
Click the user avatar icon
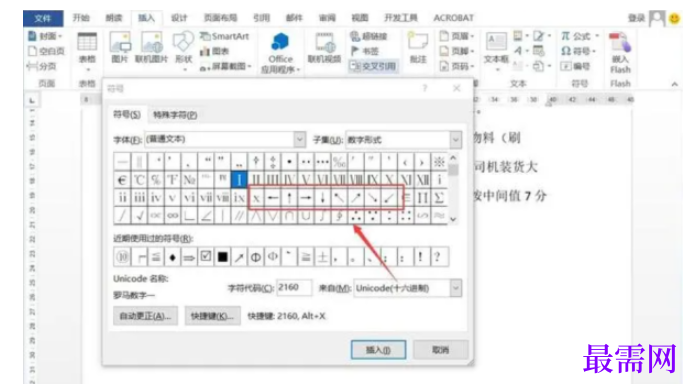pos(656,19)
